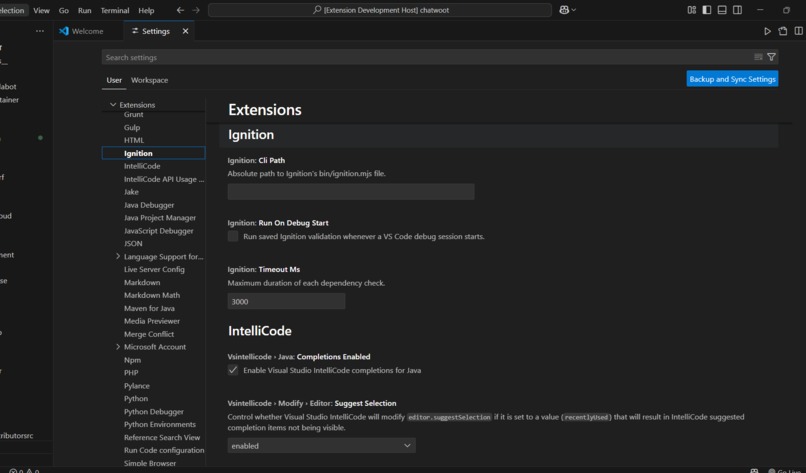
Task: Toggle the primary side bar layout icon
Action: pos(707,10)
